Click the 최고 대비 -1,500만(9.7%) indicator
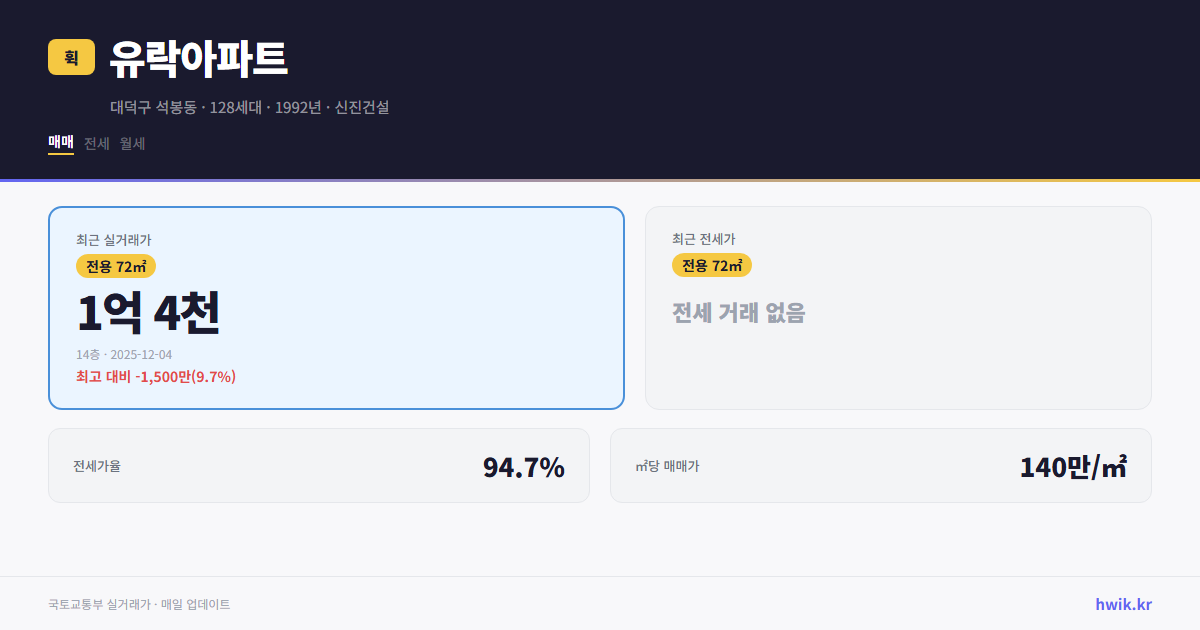This screenshot has height=630, width=1200. coord(154,377)
